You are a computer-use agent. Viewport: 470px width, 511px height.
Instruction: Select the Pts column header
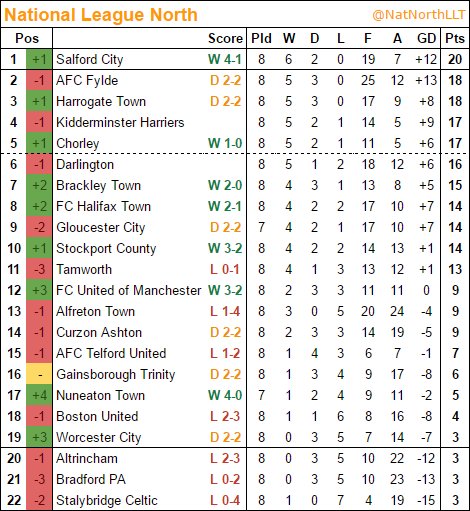coord(455,38)
